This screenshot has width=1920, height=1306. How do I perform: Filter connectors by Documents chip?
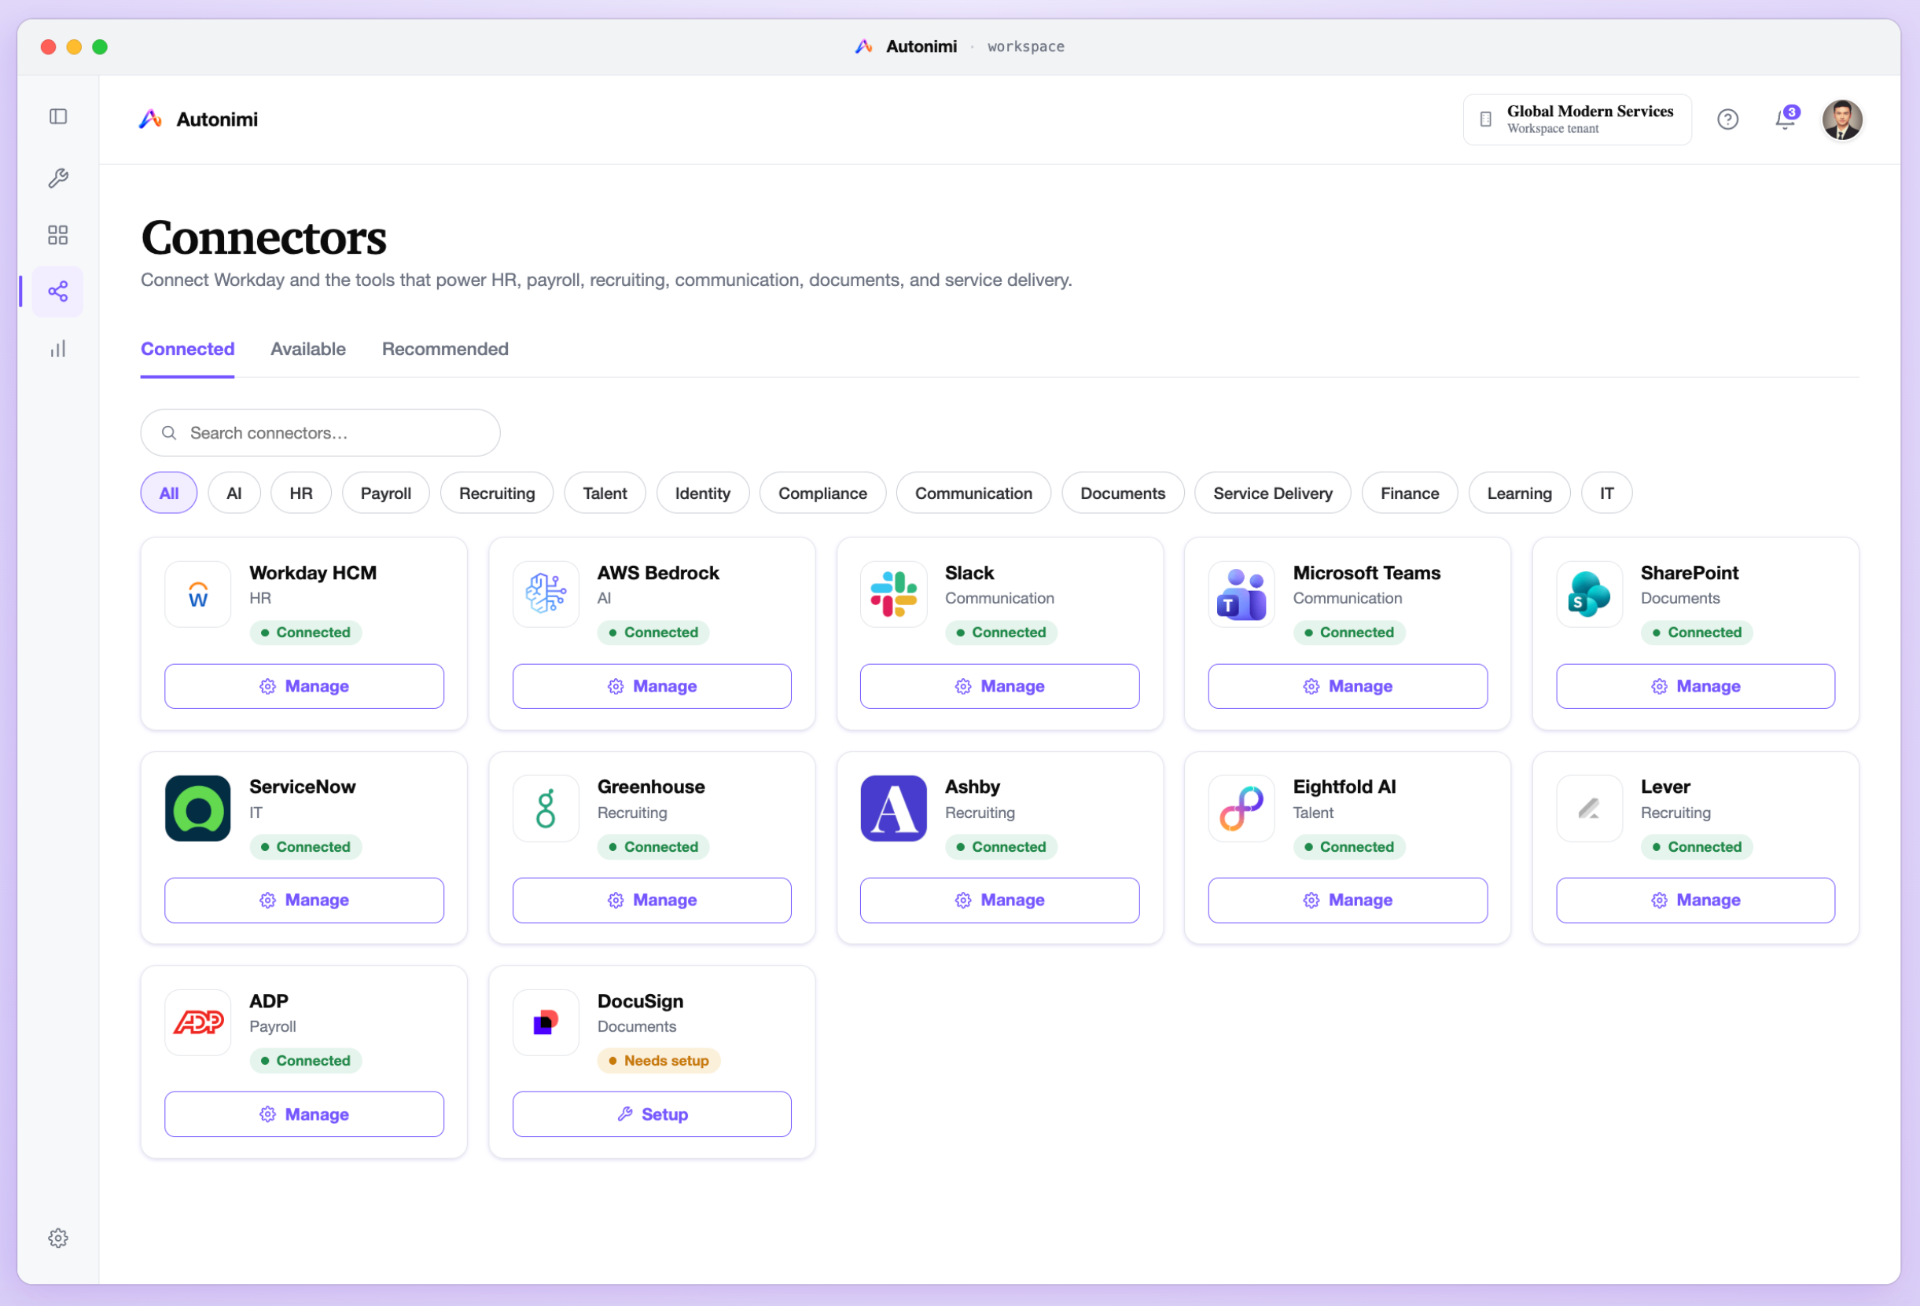(1123, 493)
